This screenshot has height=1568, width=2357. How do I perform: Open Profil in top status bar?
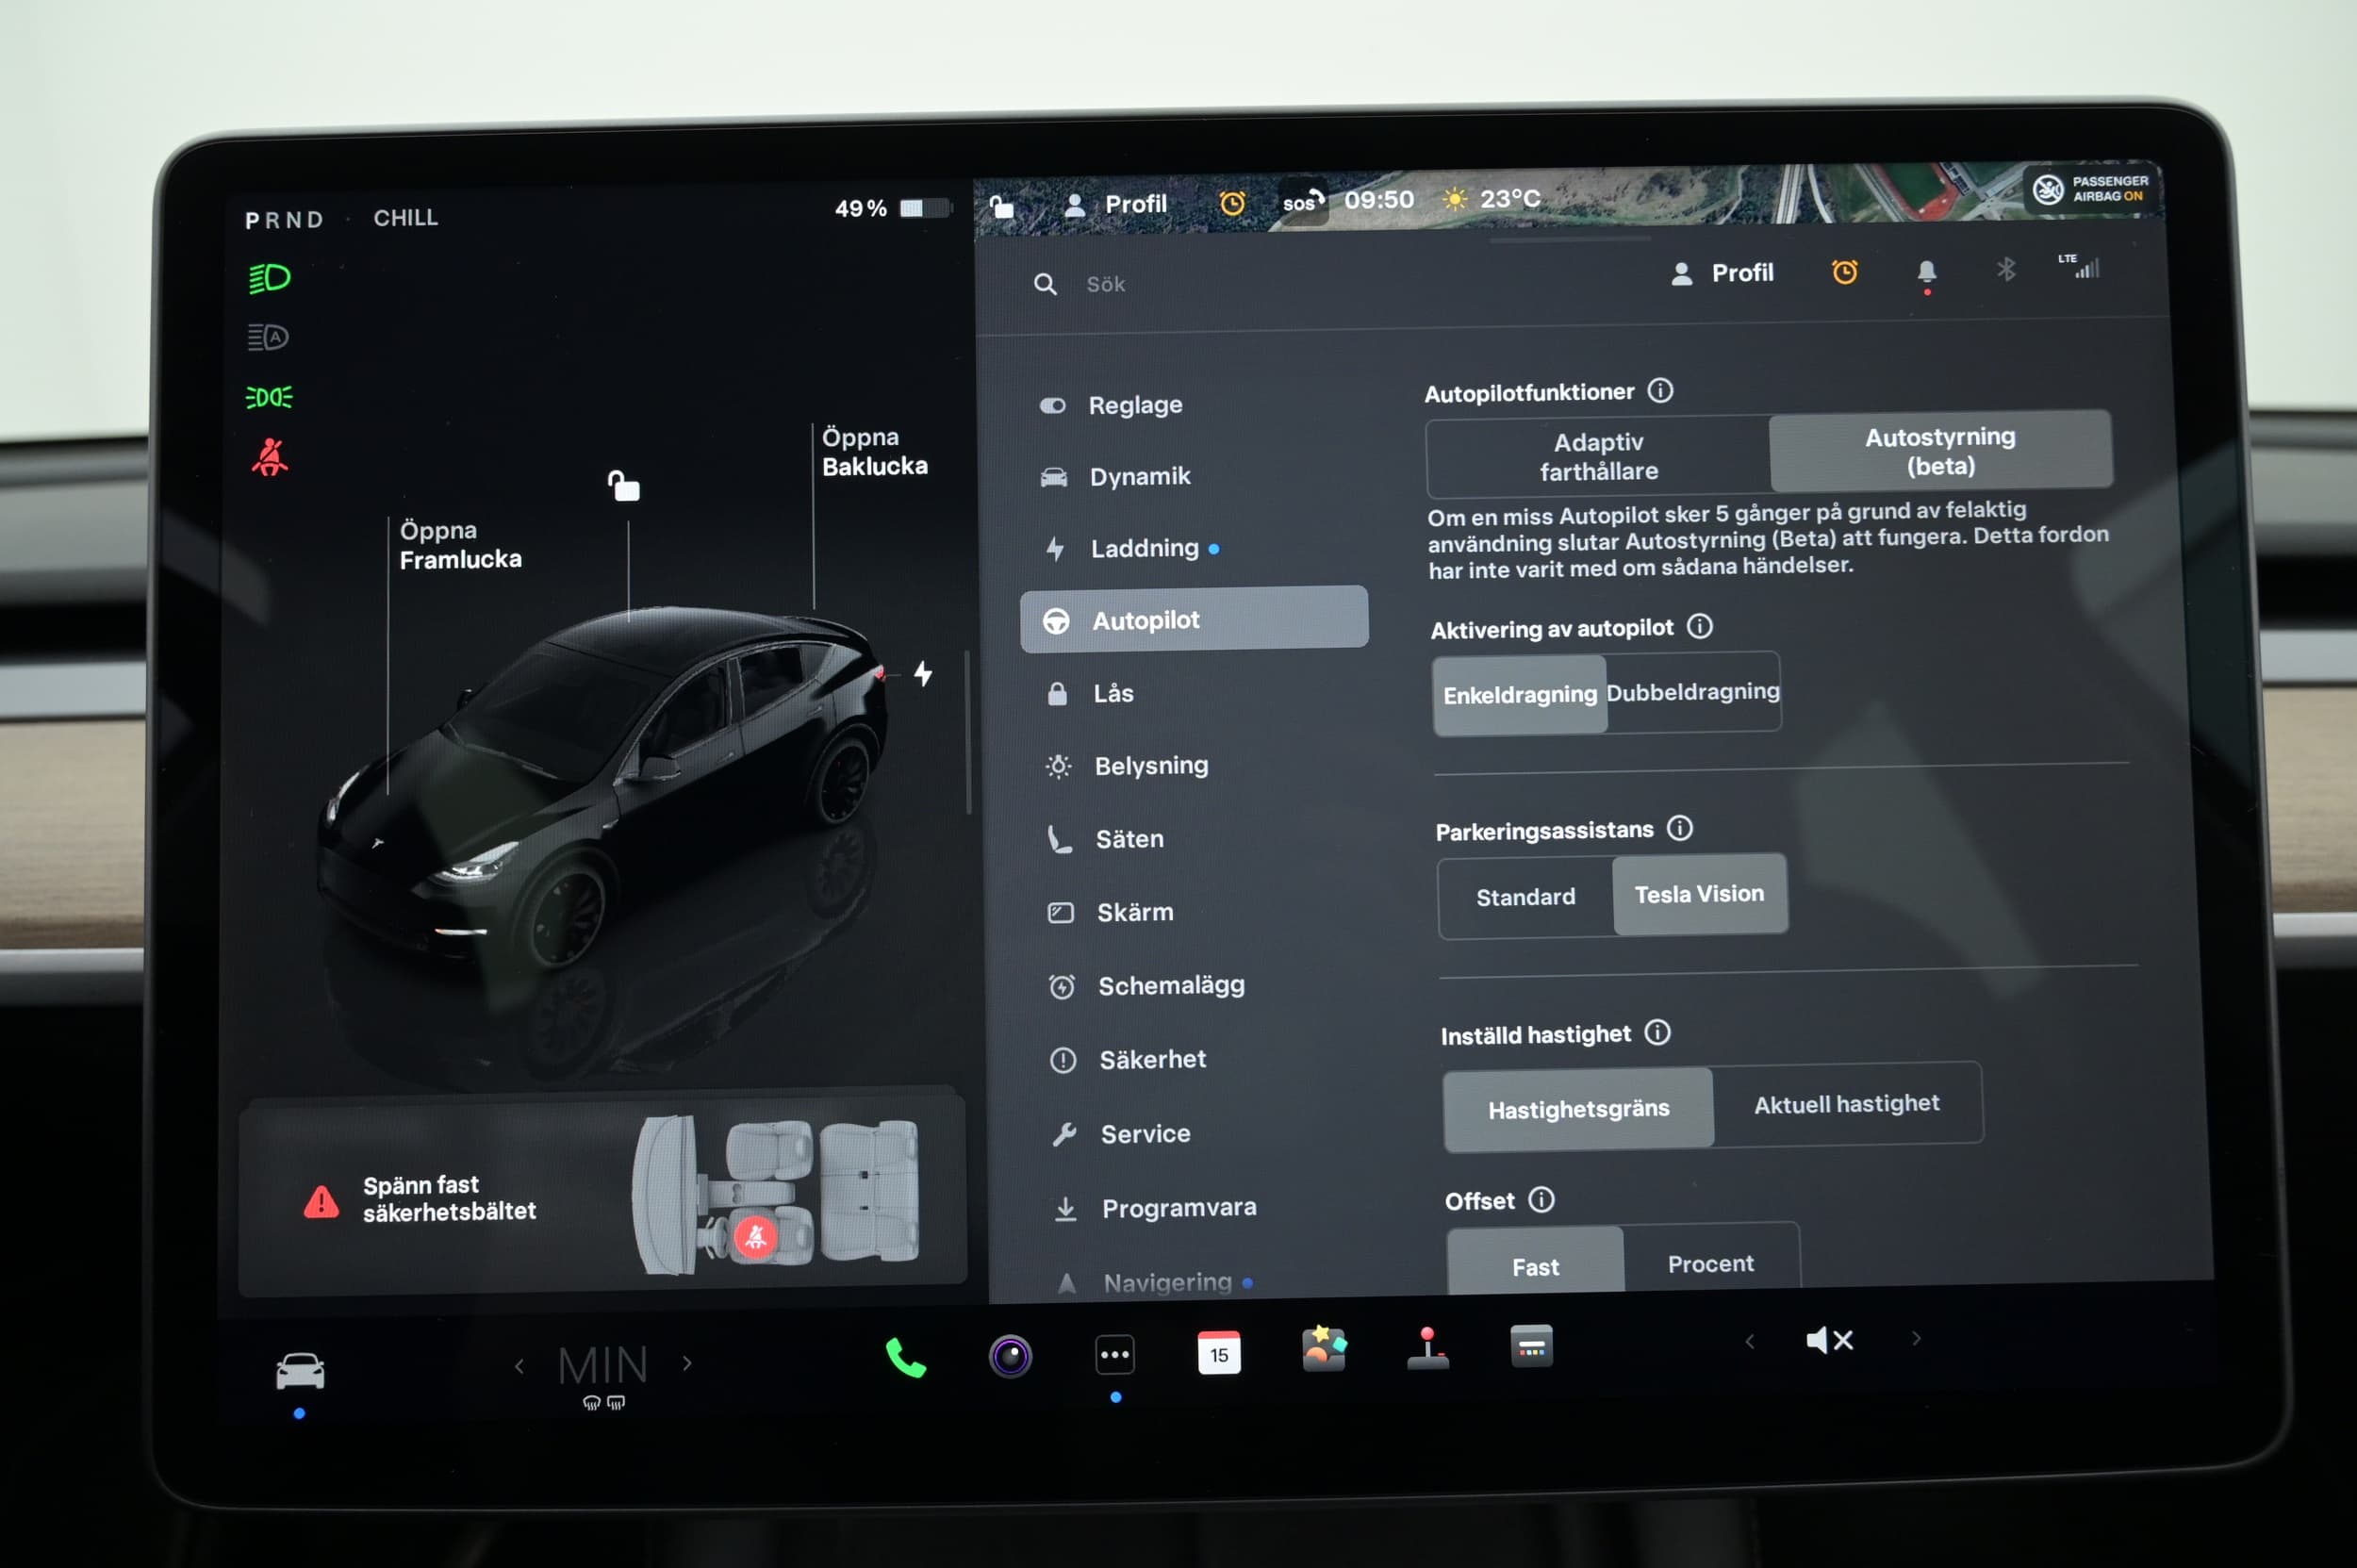click(1116, 204)
